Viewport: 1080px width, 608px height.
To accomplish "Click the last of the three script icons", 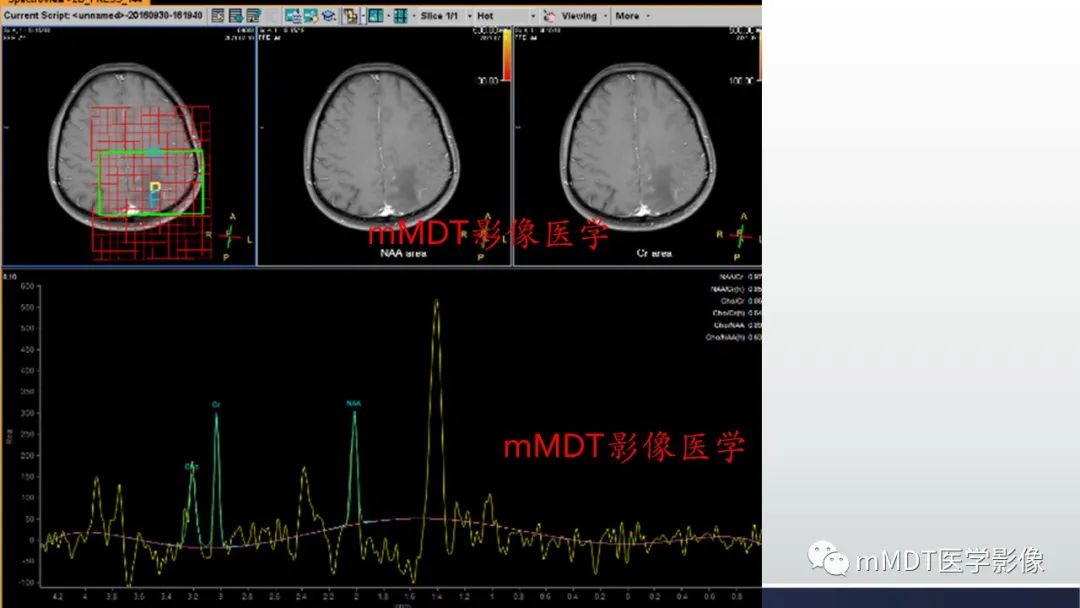I will (253, 16).
